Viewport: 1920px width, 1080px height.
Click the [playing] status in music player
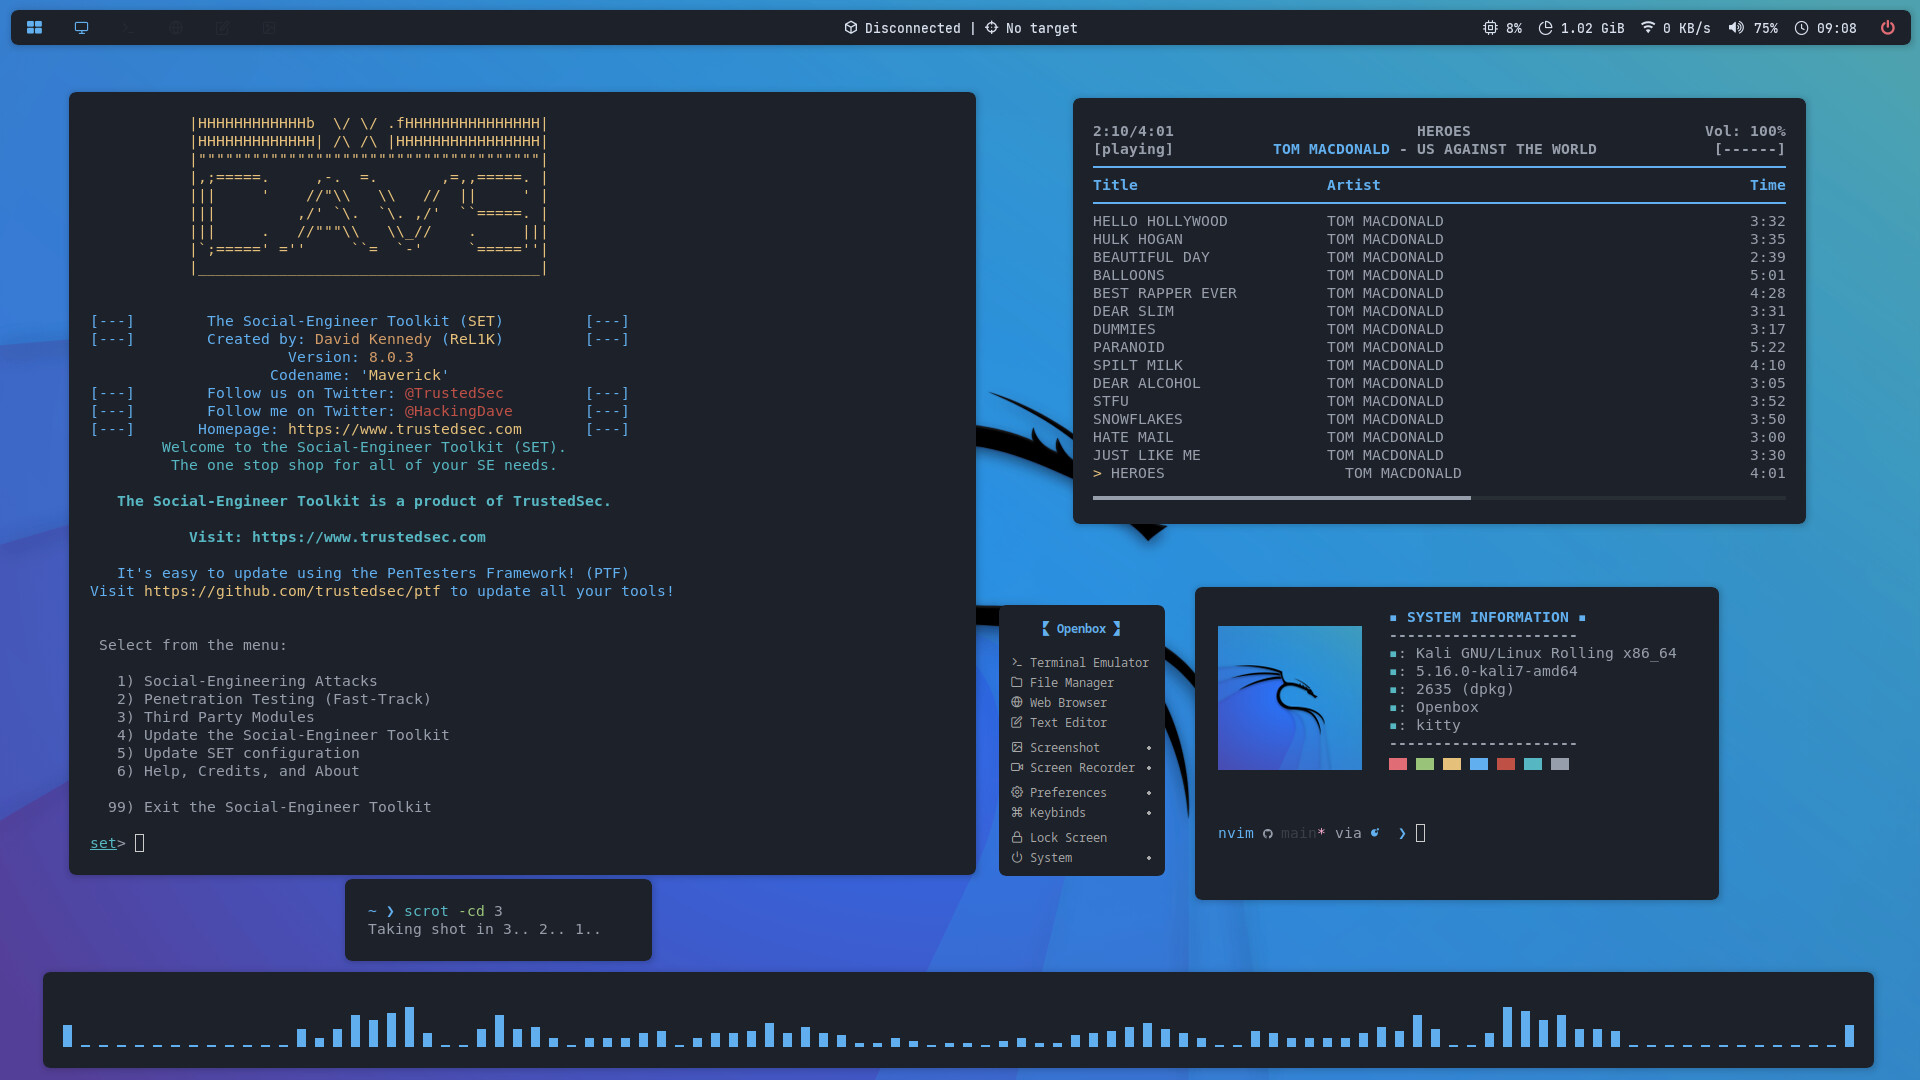1133,149
